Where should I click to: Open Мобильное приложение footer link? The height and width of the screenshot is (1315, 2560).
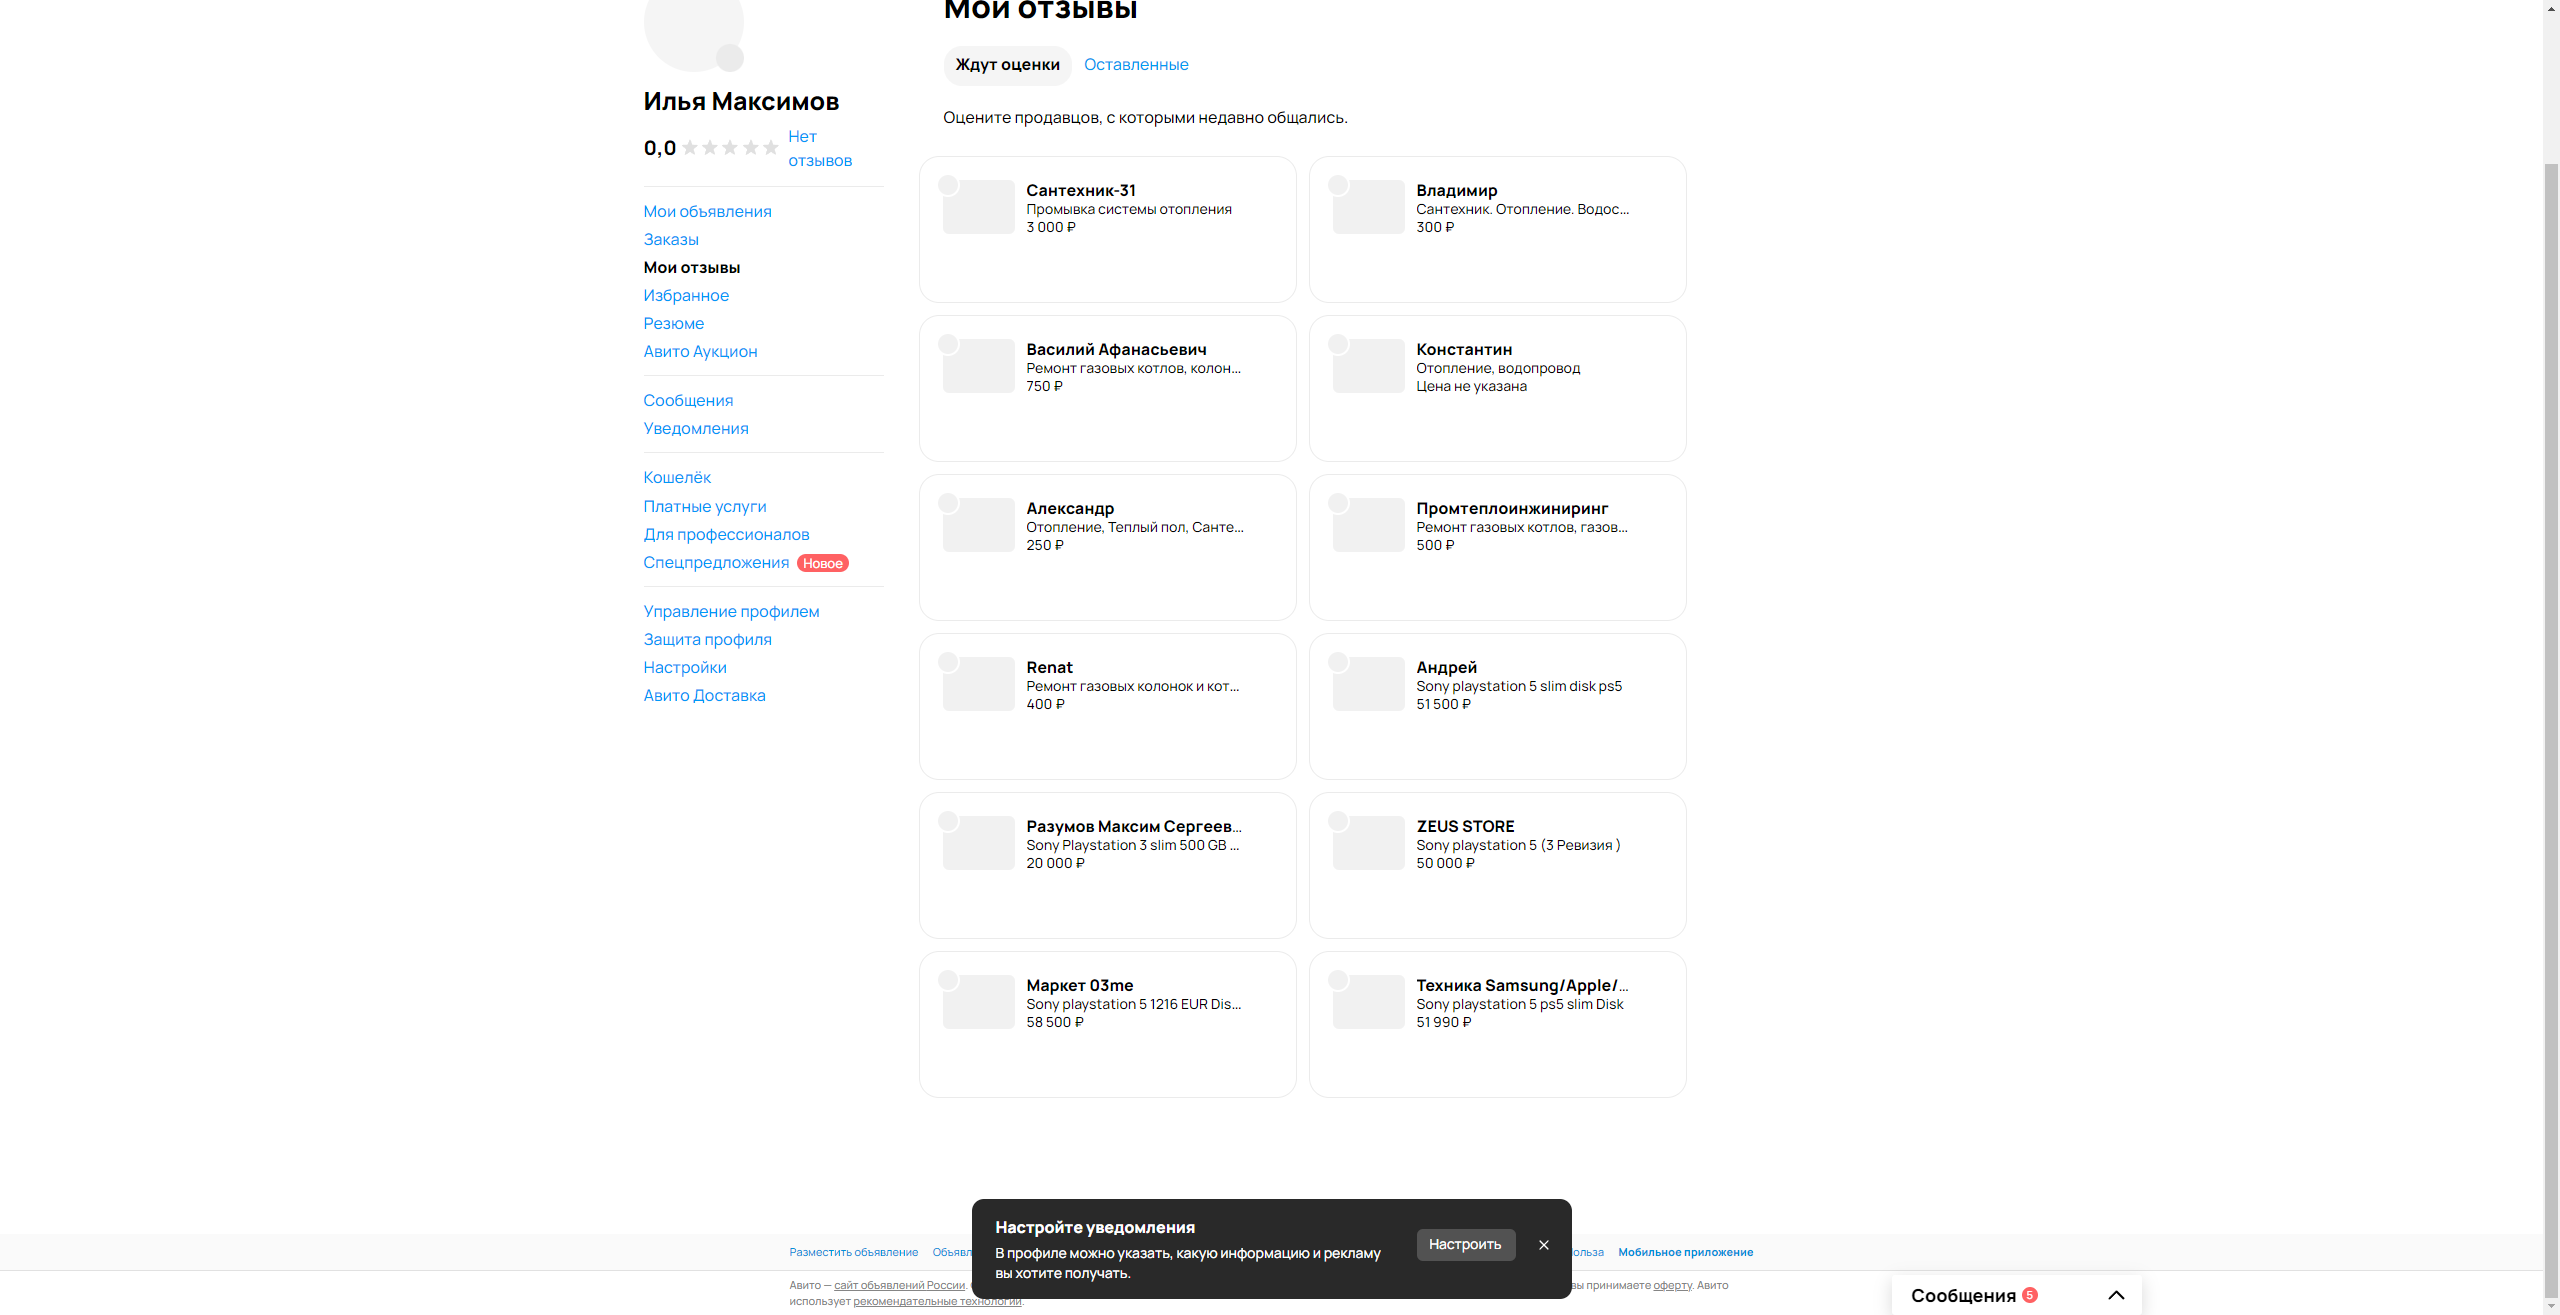pyautogui.click(x=1685, y=1252)
